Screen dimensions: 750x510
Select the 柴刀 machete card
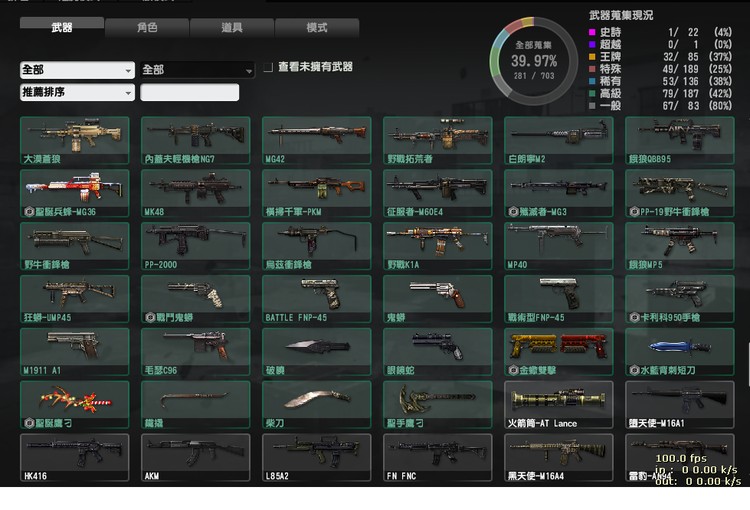tap(317, 405)
